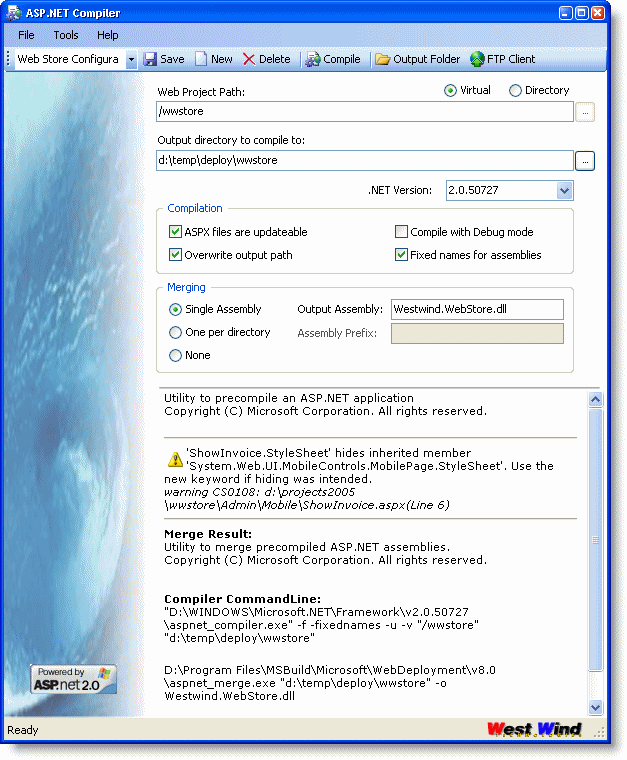The width and height of the screenshot is (627, 760).
Task: Click the Web Project Path input field
Action: point(365,112)
